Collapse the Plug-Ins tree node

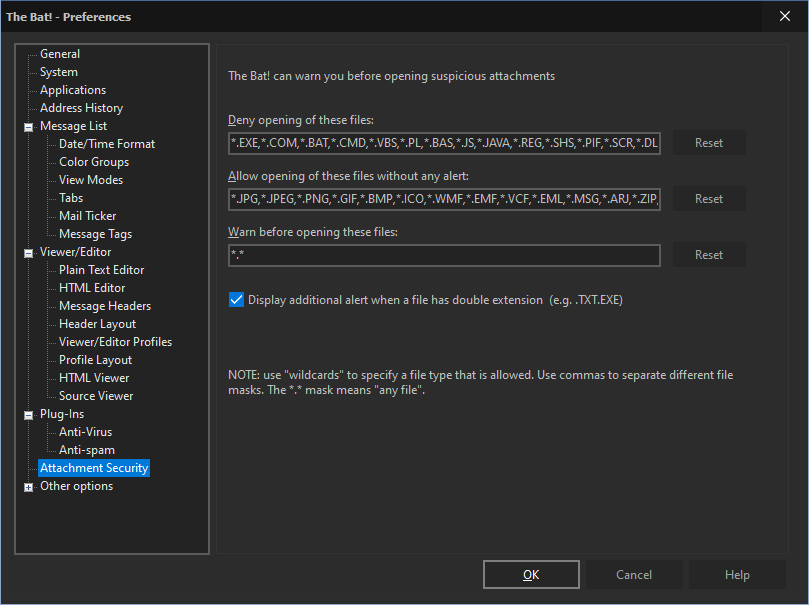click(29, 415)
